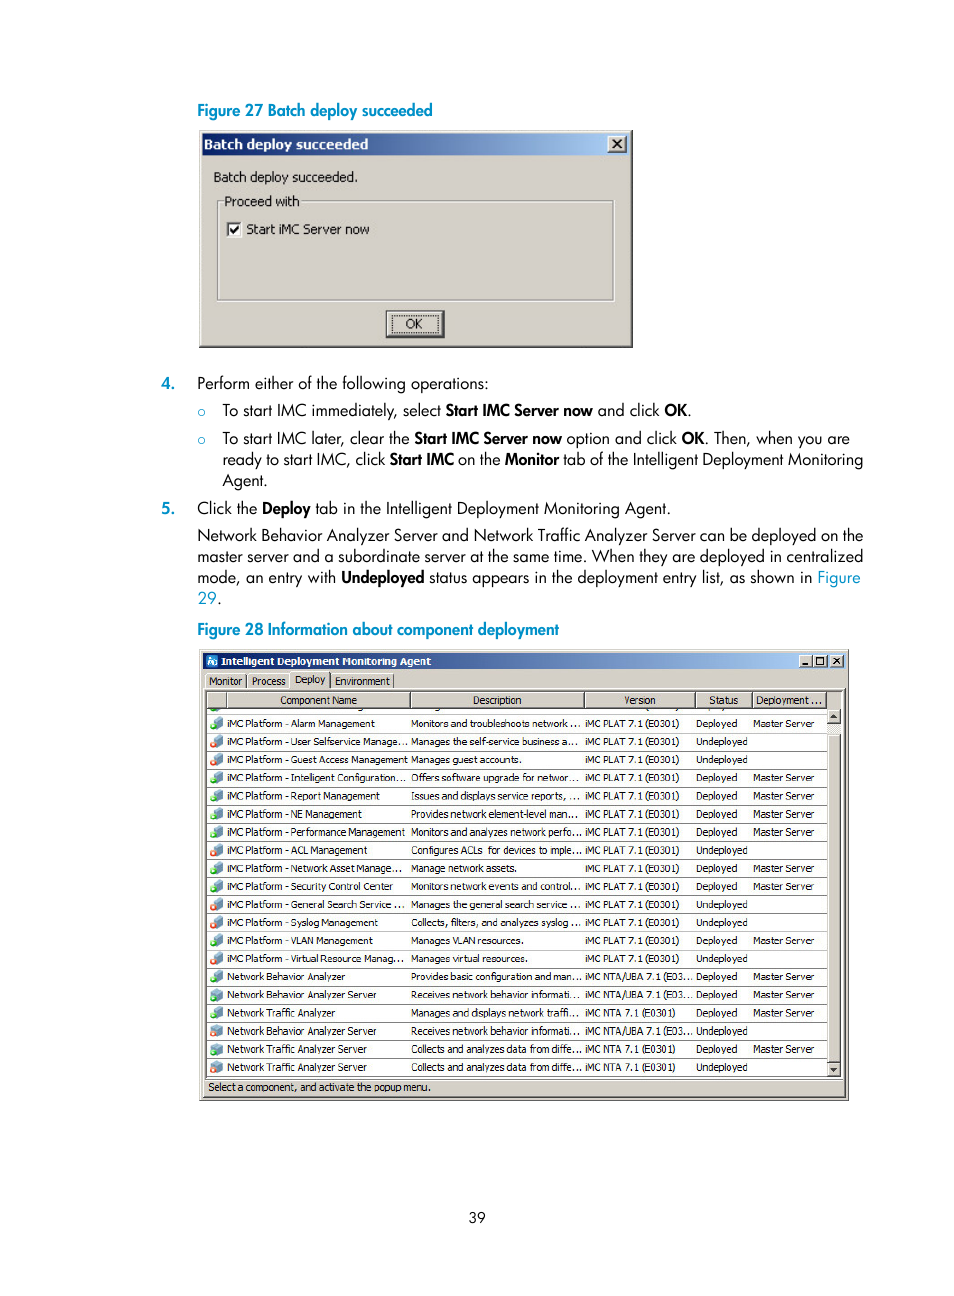This screenshot has height=1296, width=954.
Task: Click icon for Intelligent Configuration row
Action: [x=216, y=777]
